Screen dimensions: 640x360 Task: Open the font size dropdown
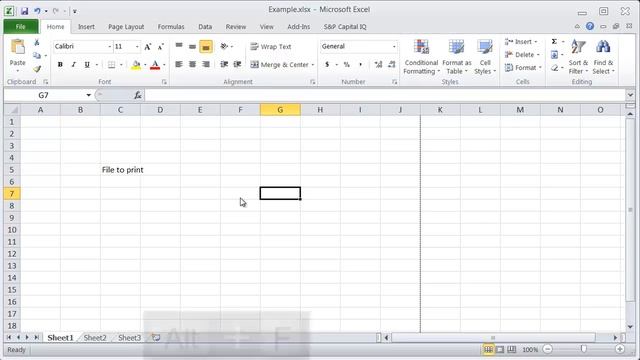137,47
